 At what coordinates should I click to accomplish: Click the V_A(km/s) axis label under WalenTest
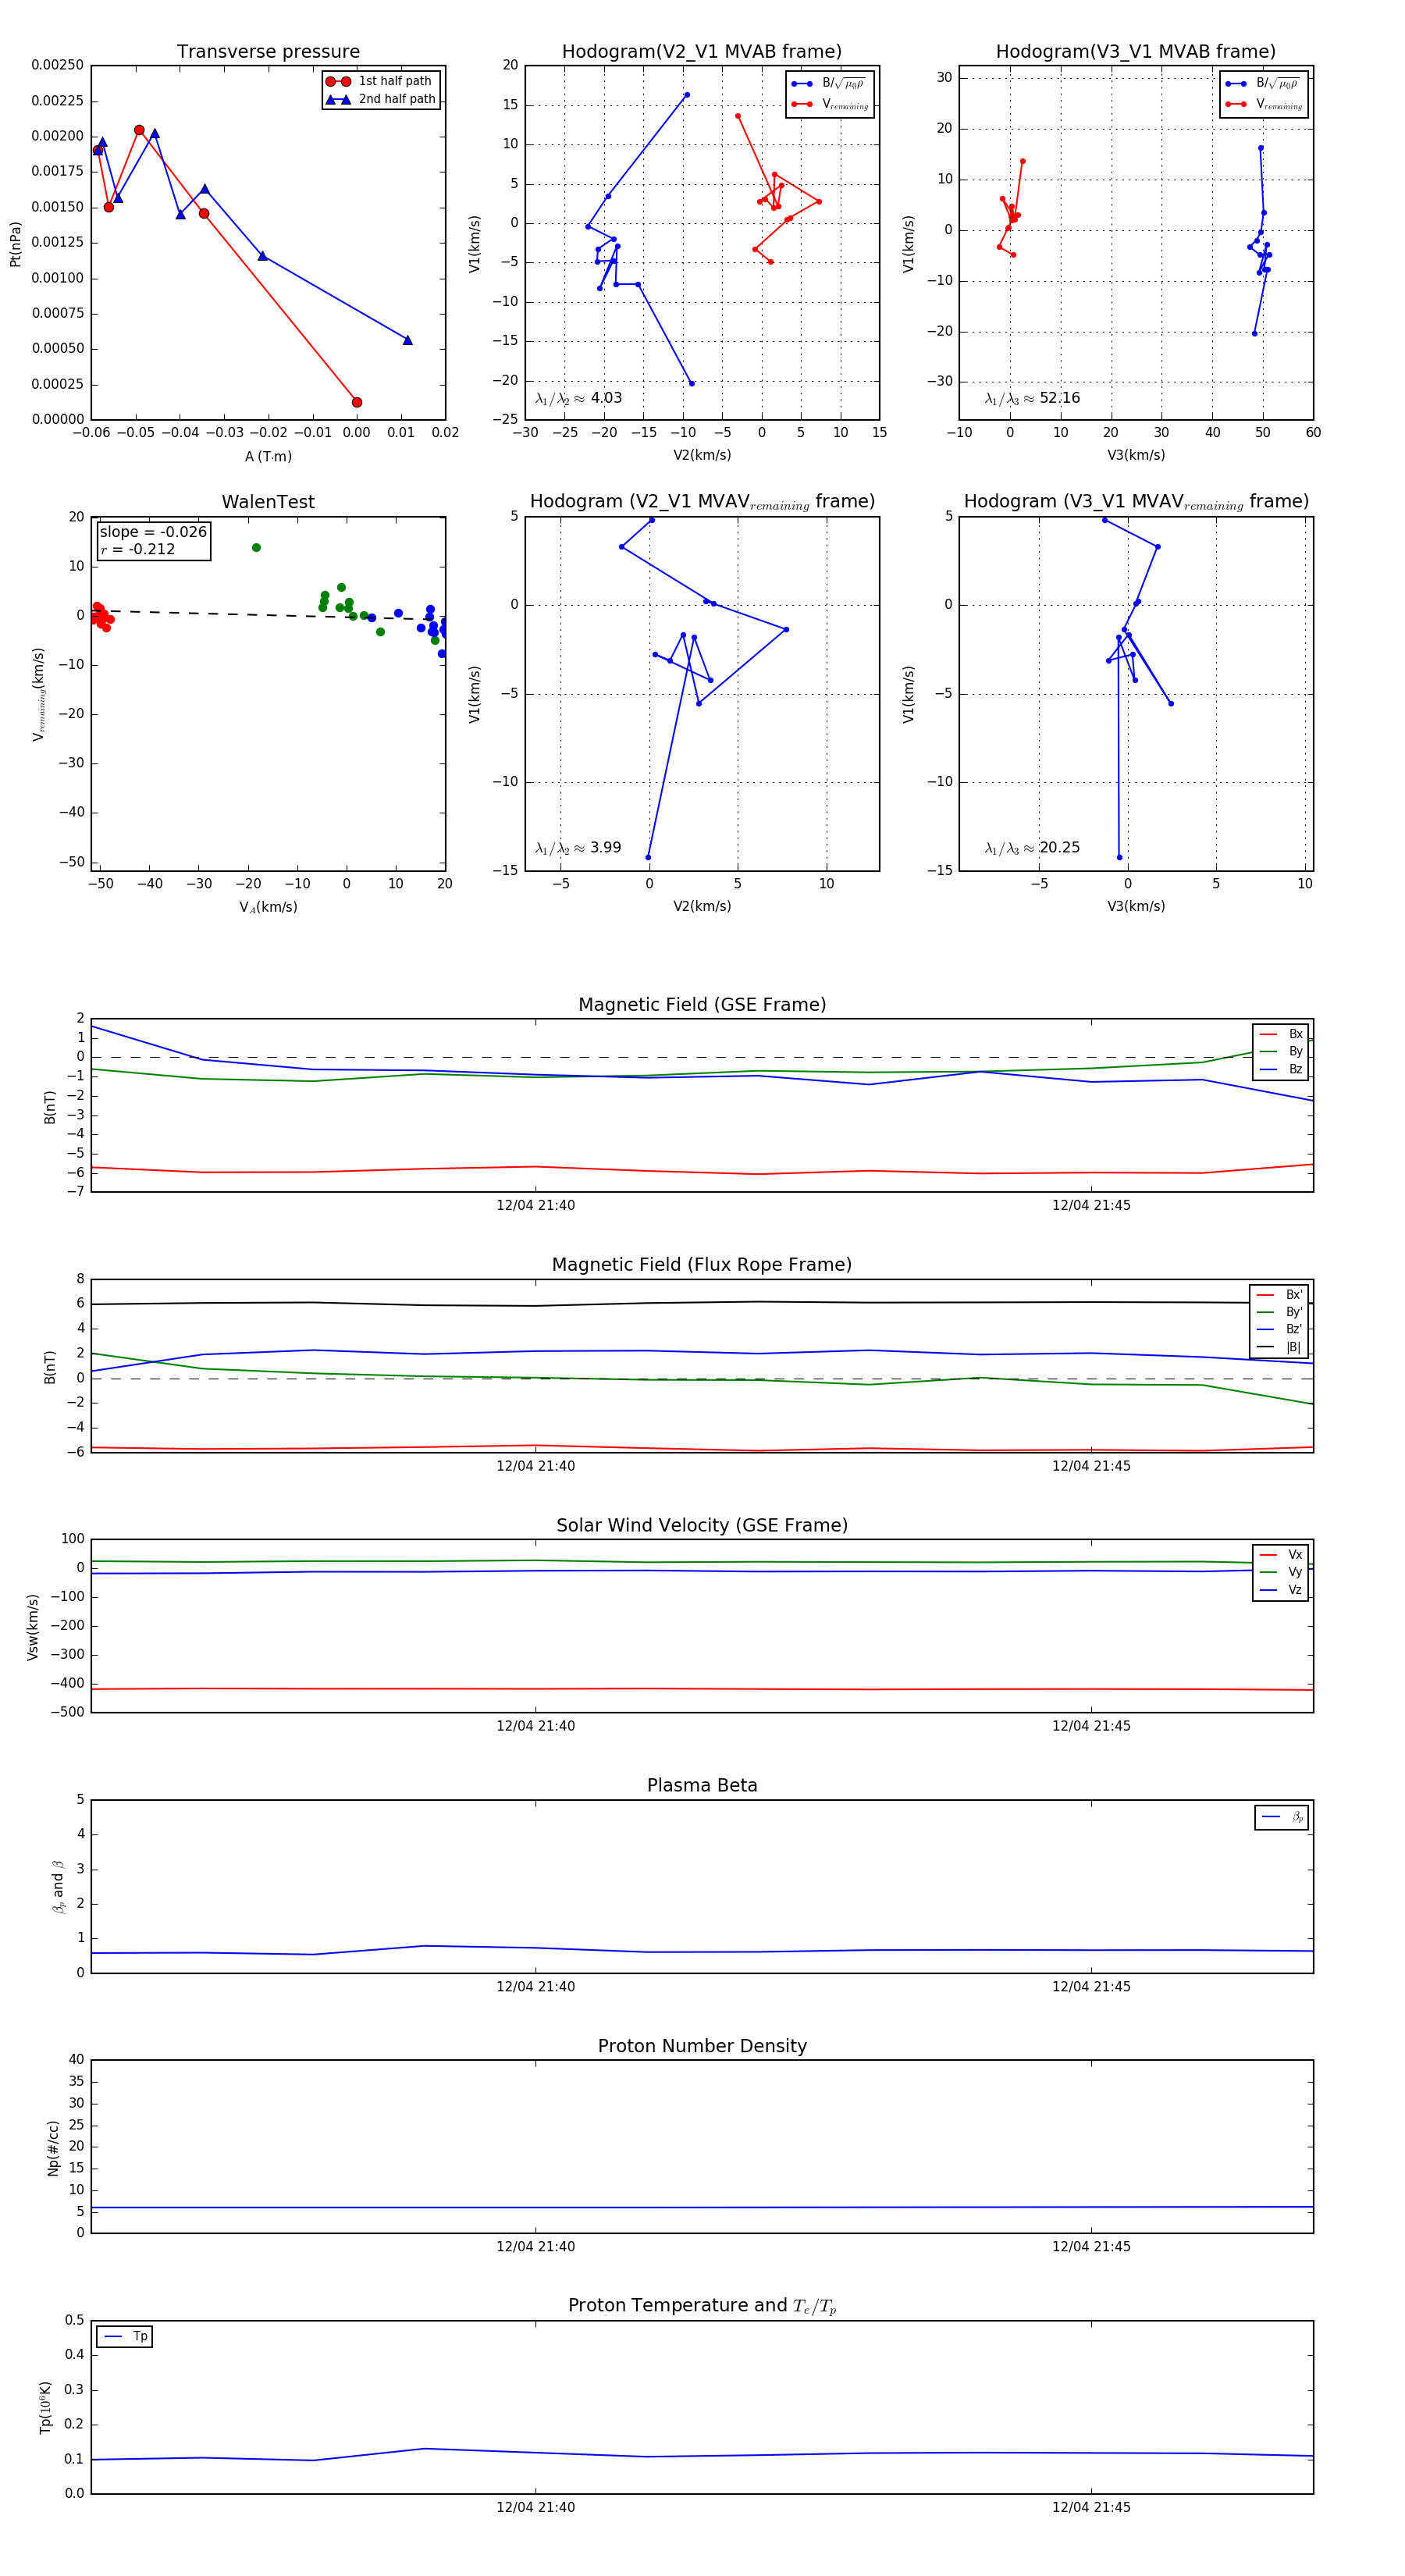268,907
